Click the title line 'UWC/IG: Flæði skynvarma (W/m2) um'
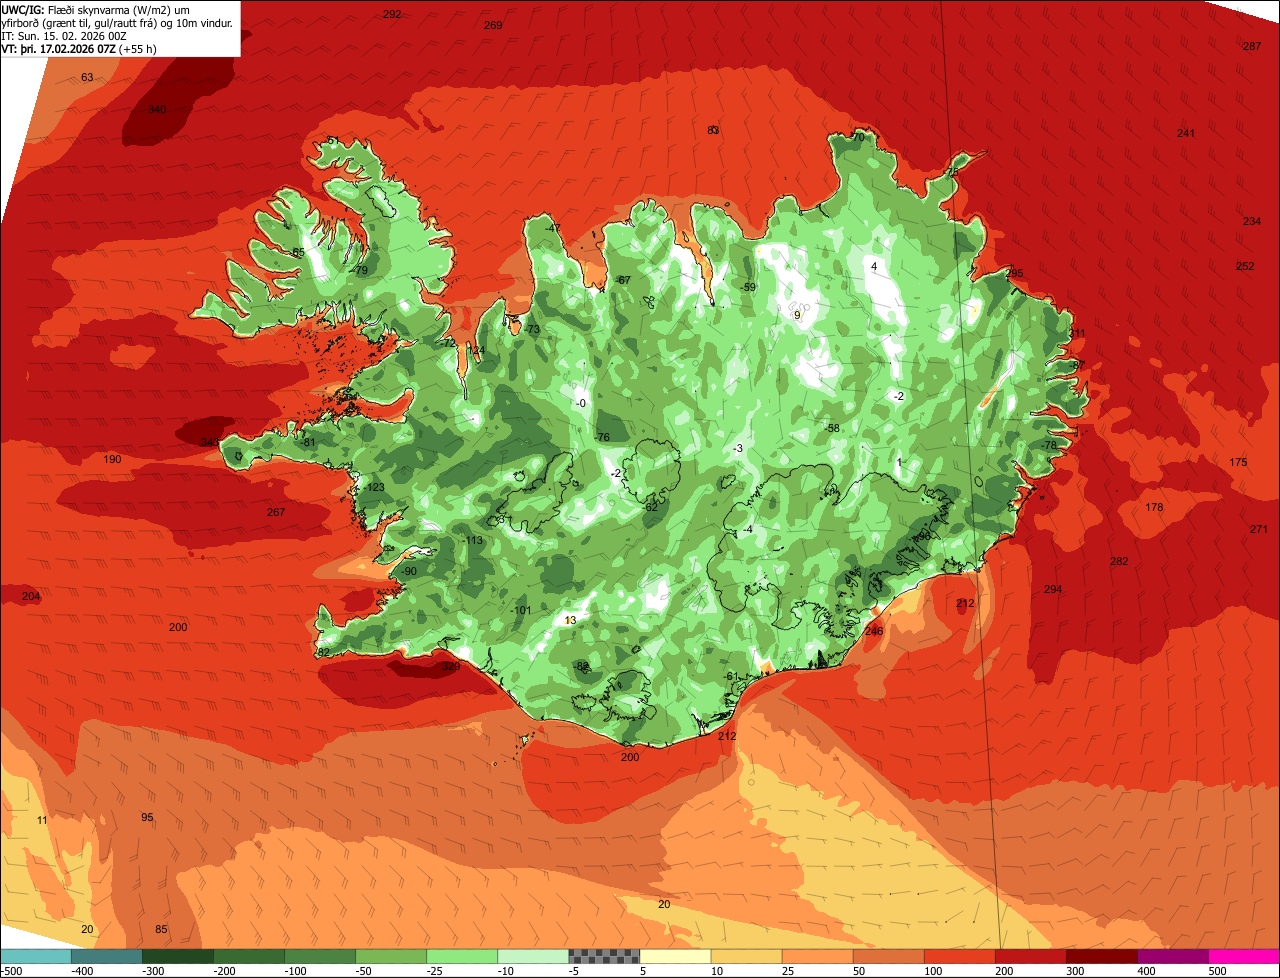This screenshot has height=978, width=1280. (x=94, y=9)
